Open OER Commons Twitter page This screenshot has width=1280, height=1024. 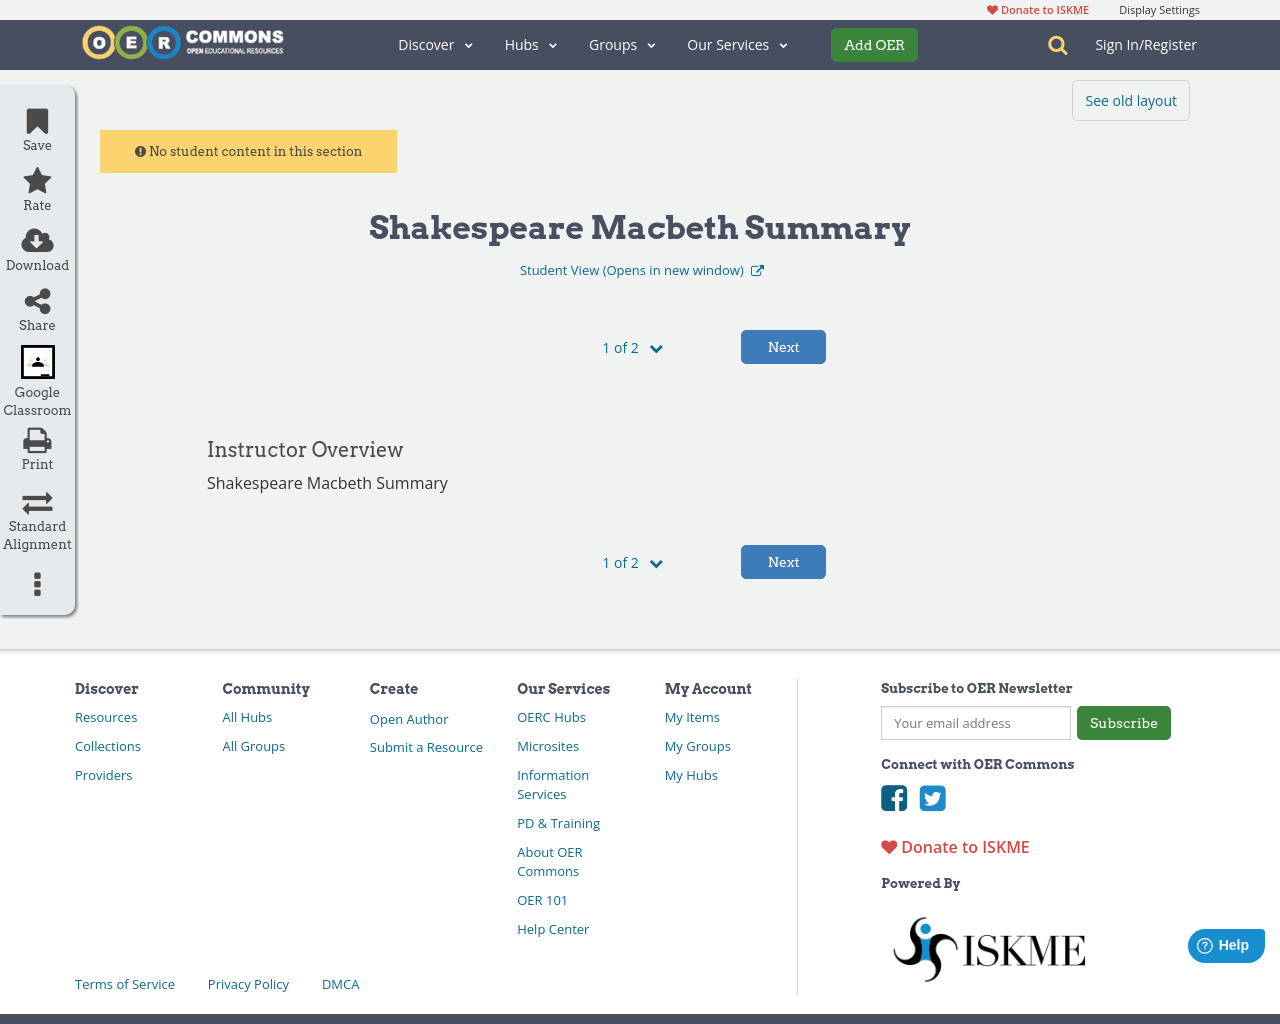pos(933,798)
